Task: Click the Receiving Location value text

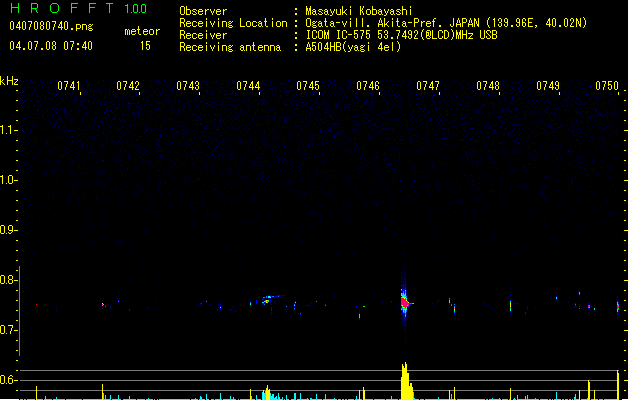Action: [447, 23]
